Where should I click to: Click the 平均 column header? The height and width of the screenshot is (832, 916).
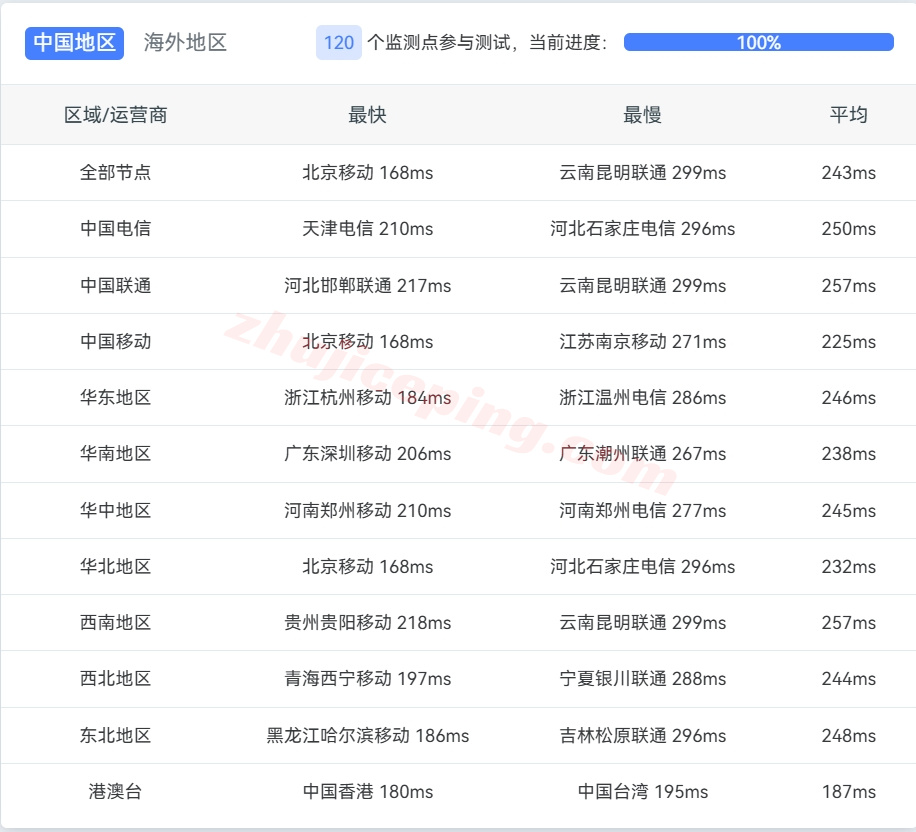tap(848, 115)
